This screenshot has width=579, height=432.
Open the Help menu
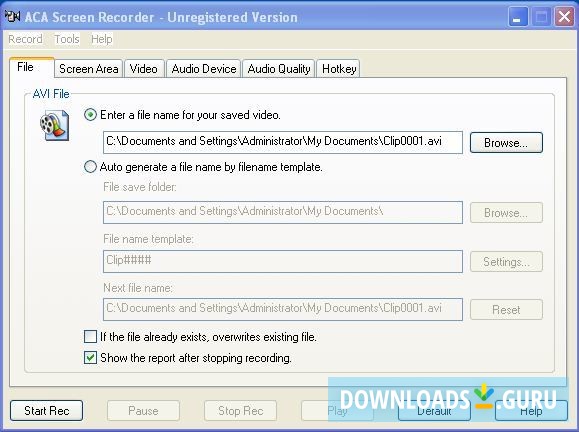[102, 39]
